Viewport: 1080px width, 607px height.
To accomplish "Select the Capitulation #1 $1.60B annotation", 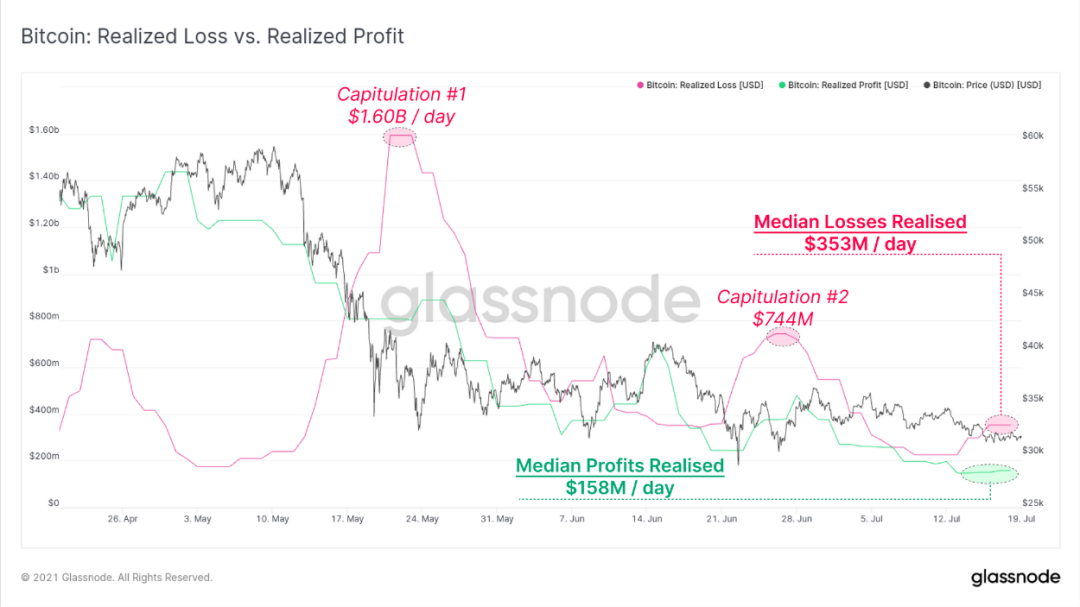I will [x=402, y=105].
